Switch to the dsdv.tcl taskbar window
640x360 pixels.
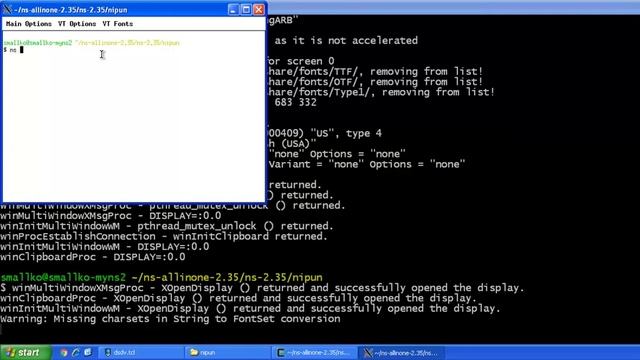tap(141, 352)
